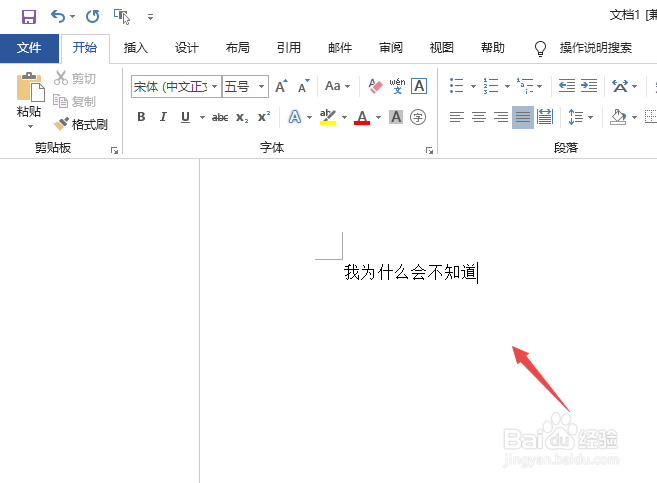The image size is (657, 483).
Task: Undo the last action
Action: click(58, 17)
